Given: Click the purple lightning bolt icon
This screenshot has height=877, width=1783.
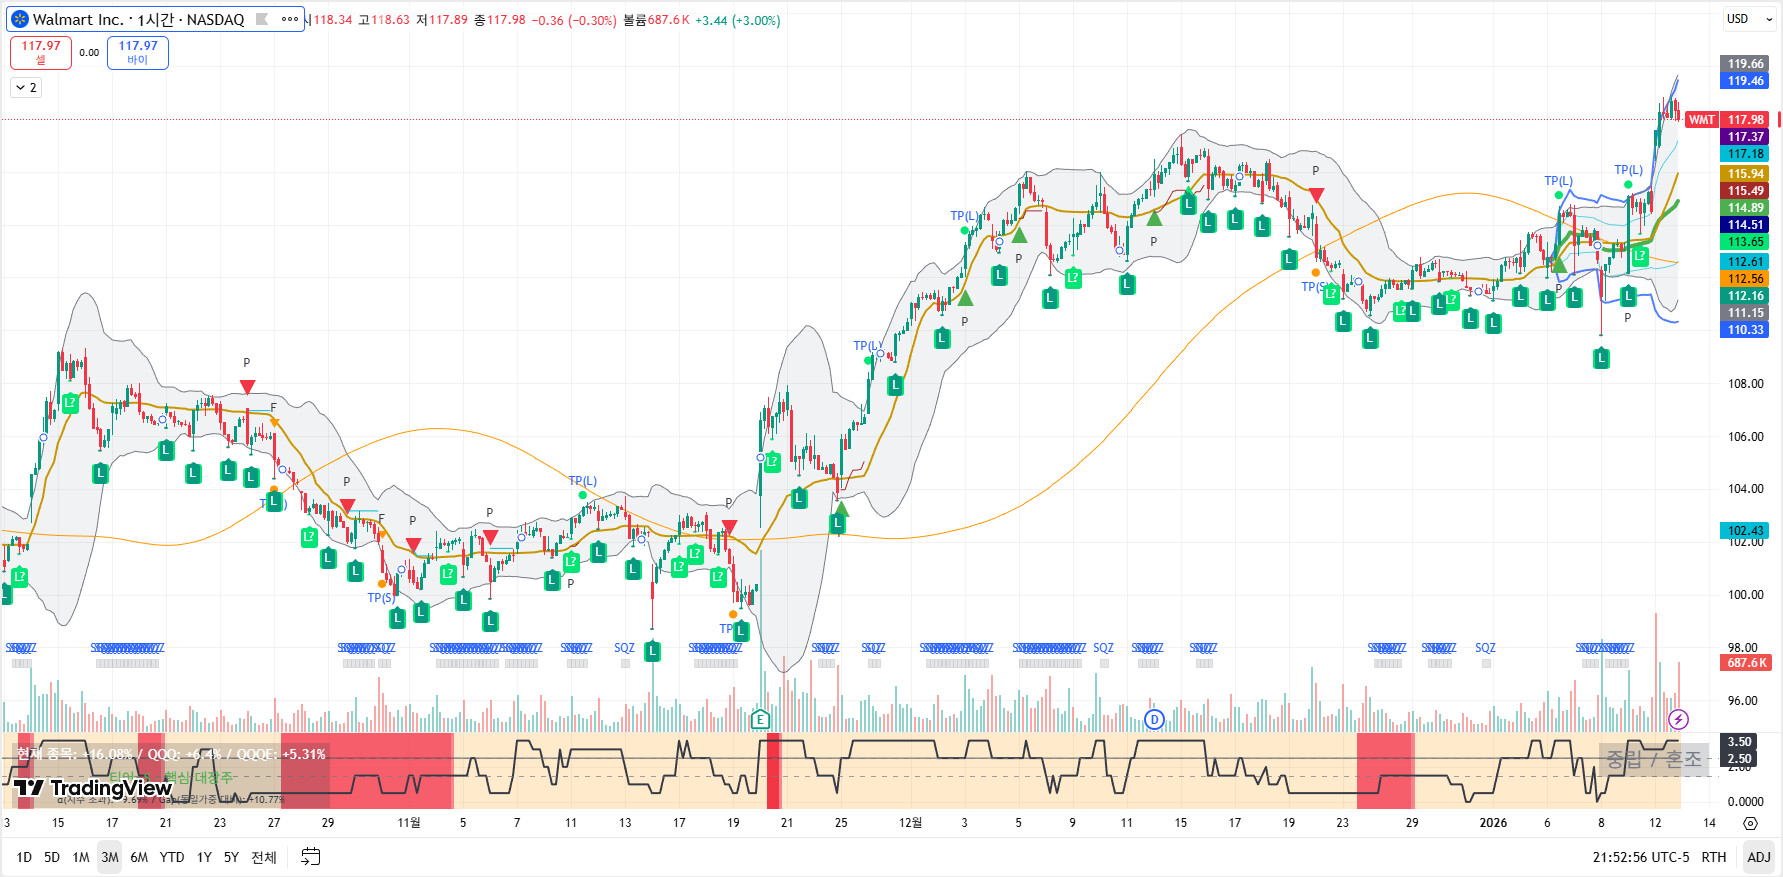Looking at the screenshot, I should tap(1679, 719).
